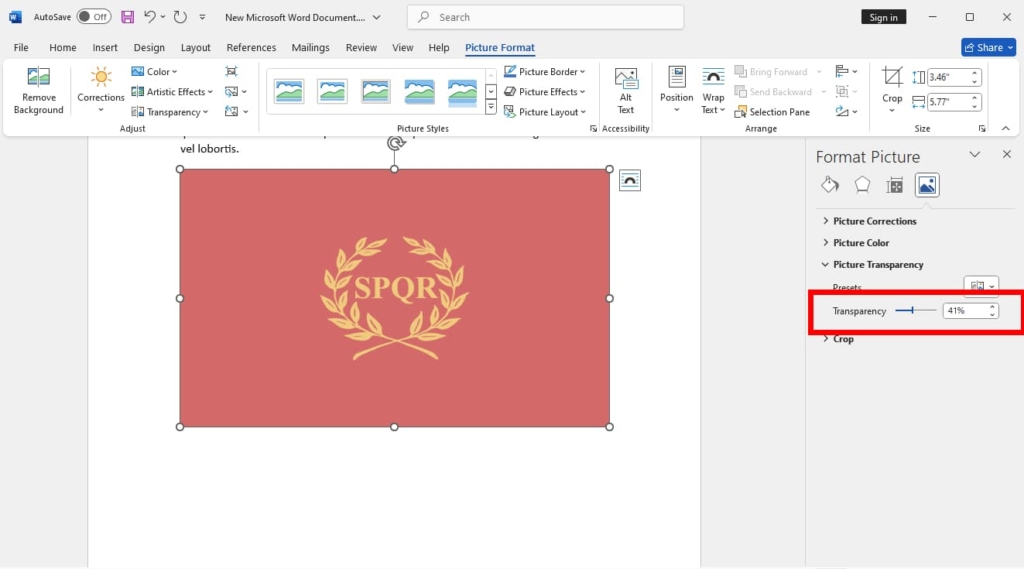Click the Transparency slider in pane
Screen dimensions: 1024x569
click(916, 310)
